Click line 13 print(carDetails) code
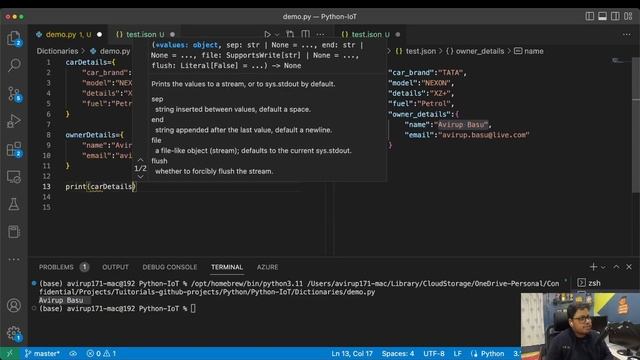This screenshot has width=640, height=360. (100, 187)
